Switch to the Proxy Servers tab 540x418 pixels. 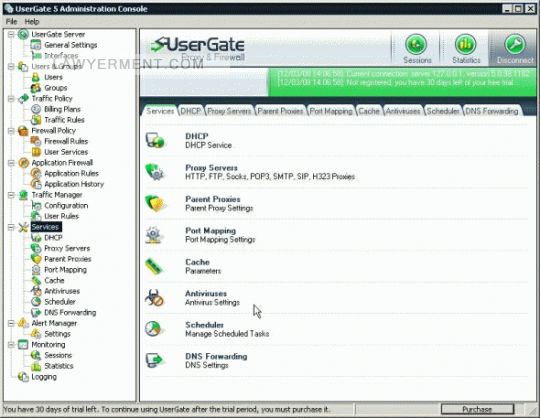tap(229, 111)
